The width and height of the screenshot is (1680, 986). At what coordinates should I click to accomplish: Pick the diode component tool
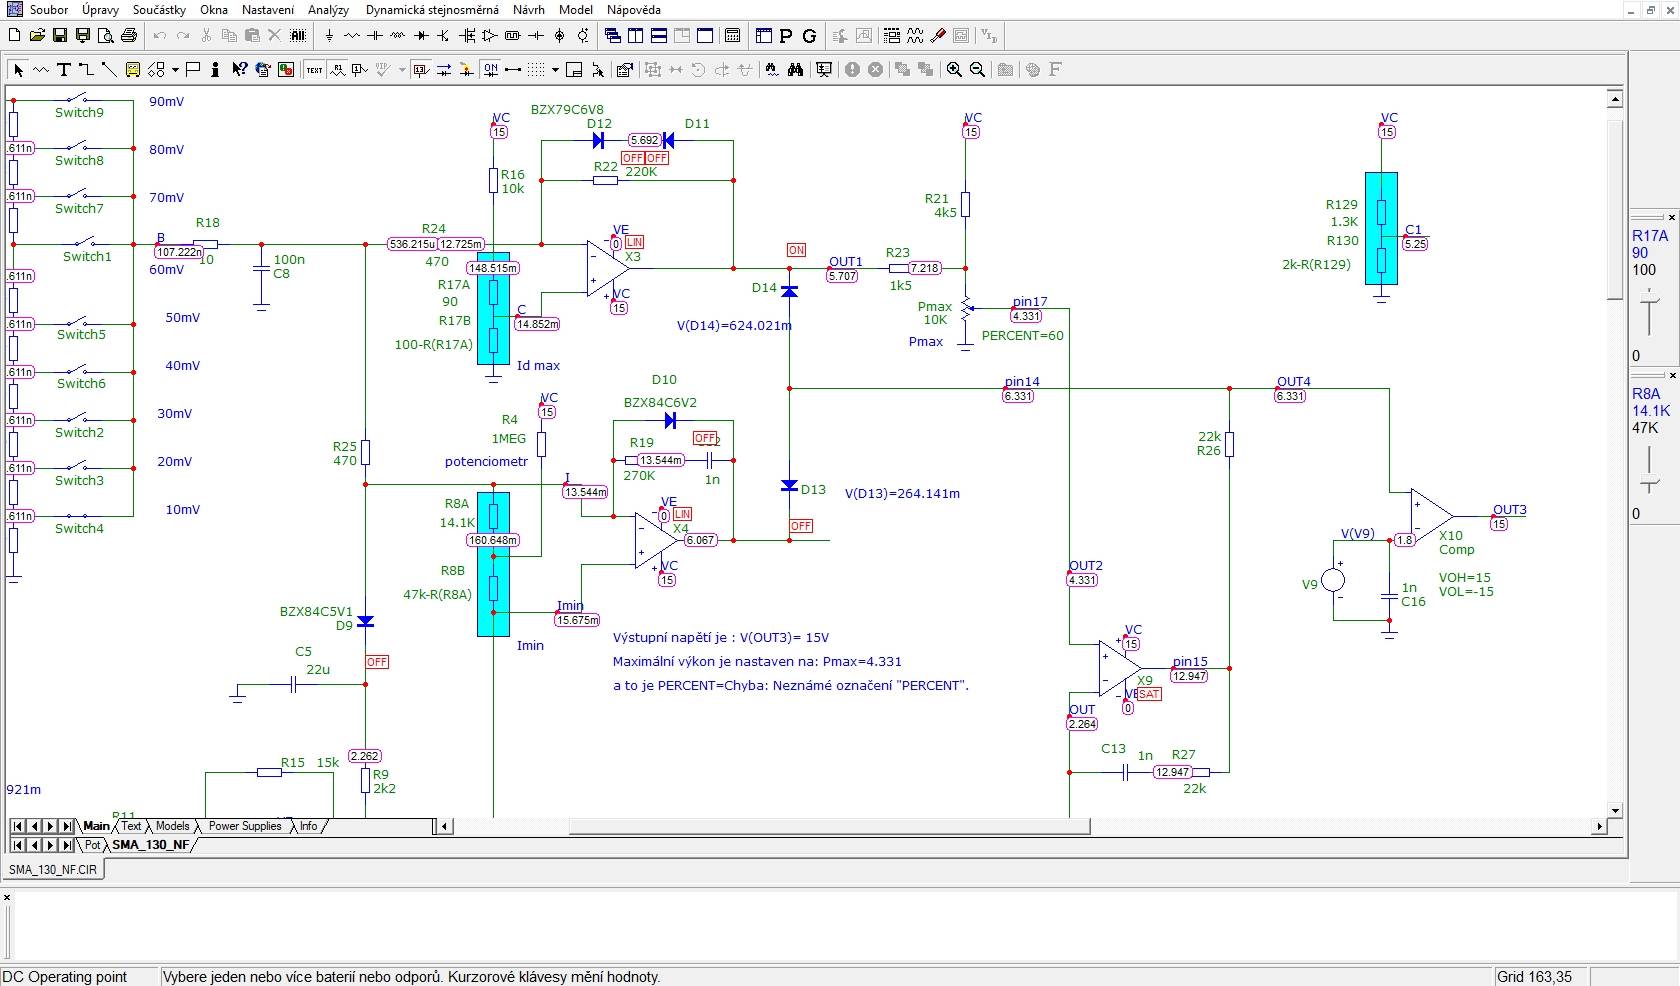421,36
